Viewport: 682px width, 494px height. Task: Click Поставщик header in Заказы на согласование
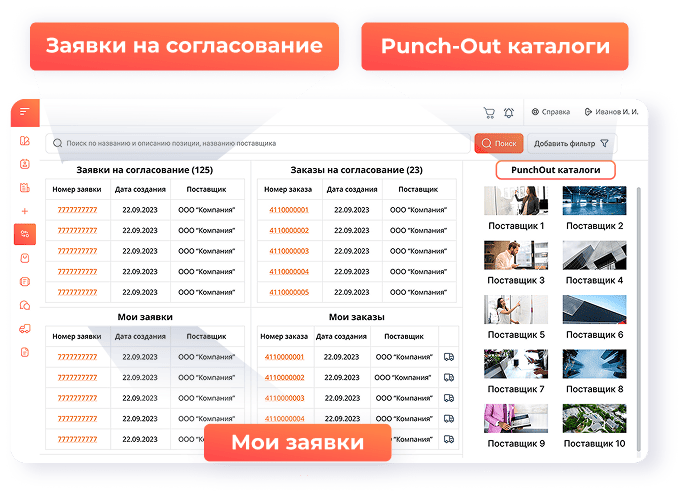[418, 189]
